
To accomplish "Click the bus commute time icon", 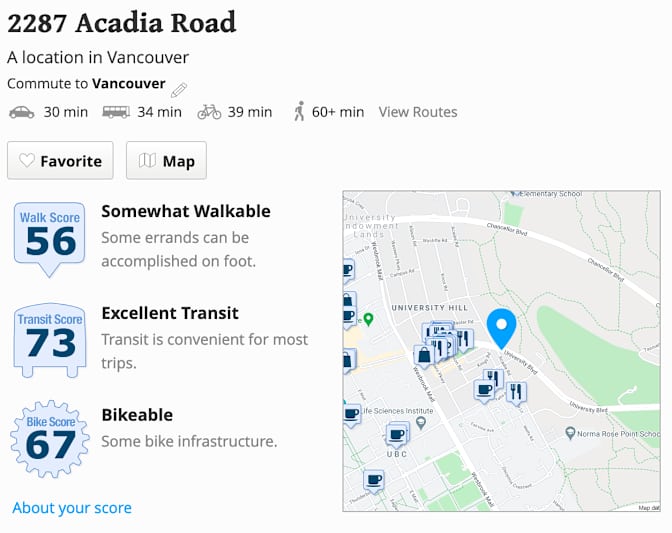I will tap(116, 112).
